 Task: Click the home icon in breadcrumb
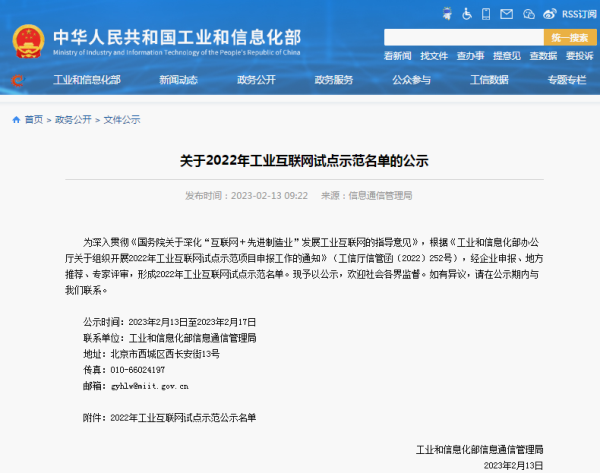(x=16, y=119)
